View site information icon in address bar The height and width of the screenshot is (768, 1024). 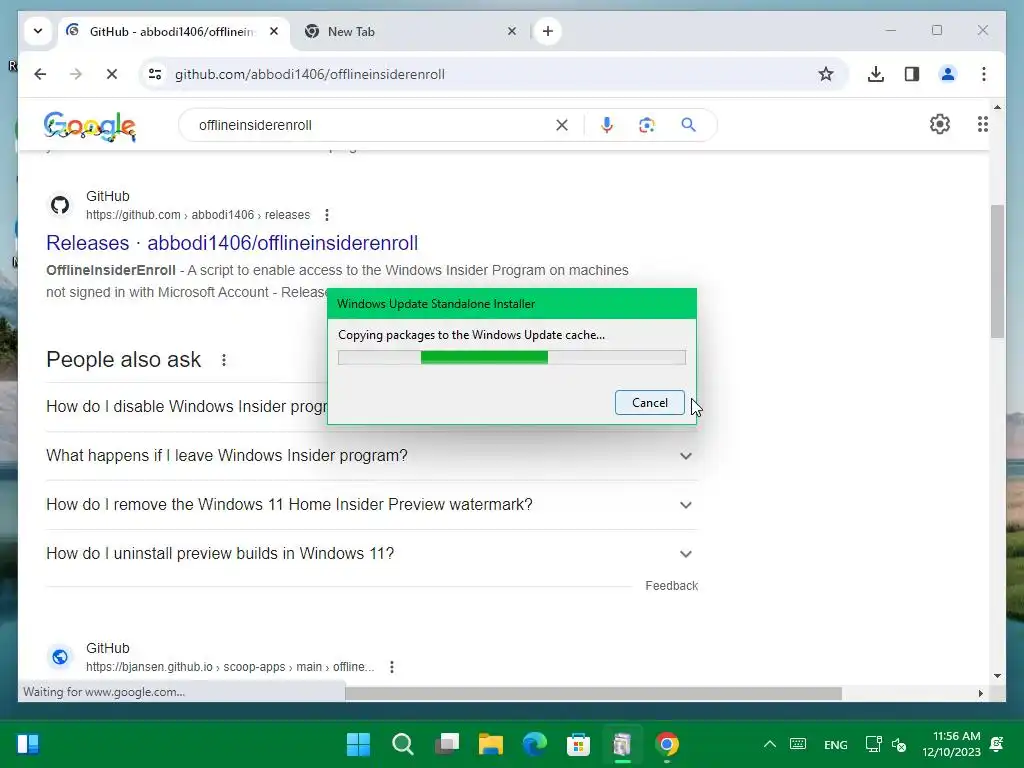[155, 74]
